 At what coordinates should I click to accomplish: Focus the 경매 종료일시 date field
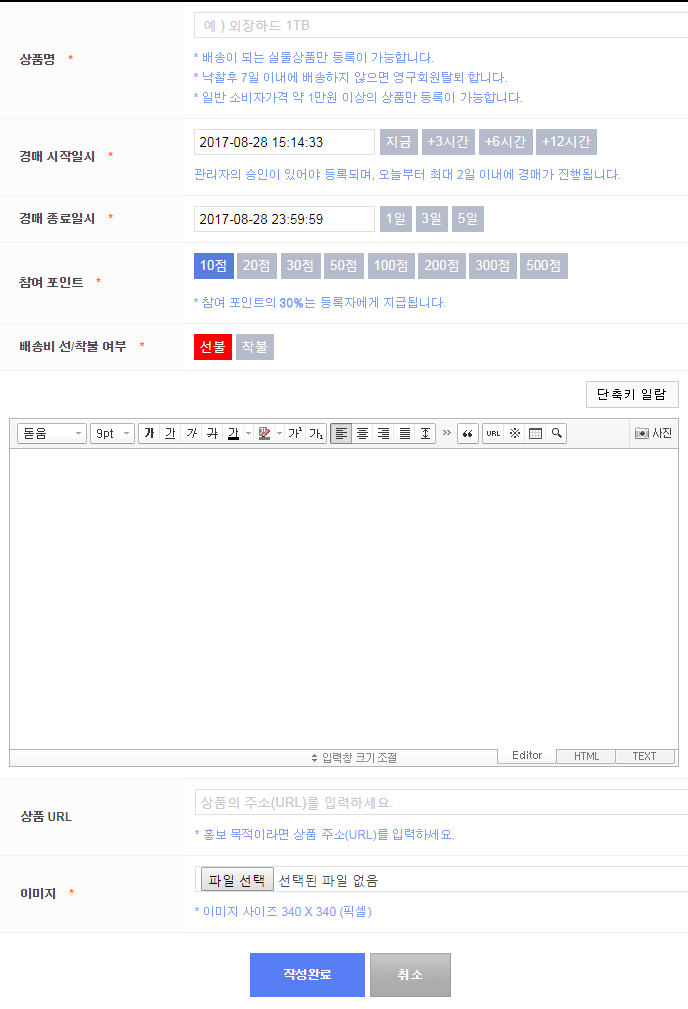point(284,219)
